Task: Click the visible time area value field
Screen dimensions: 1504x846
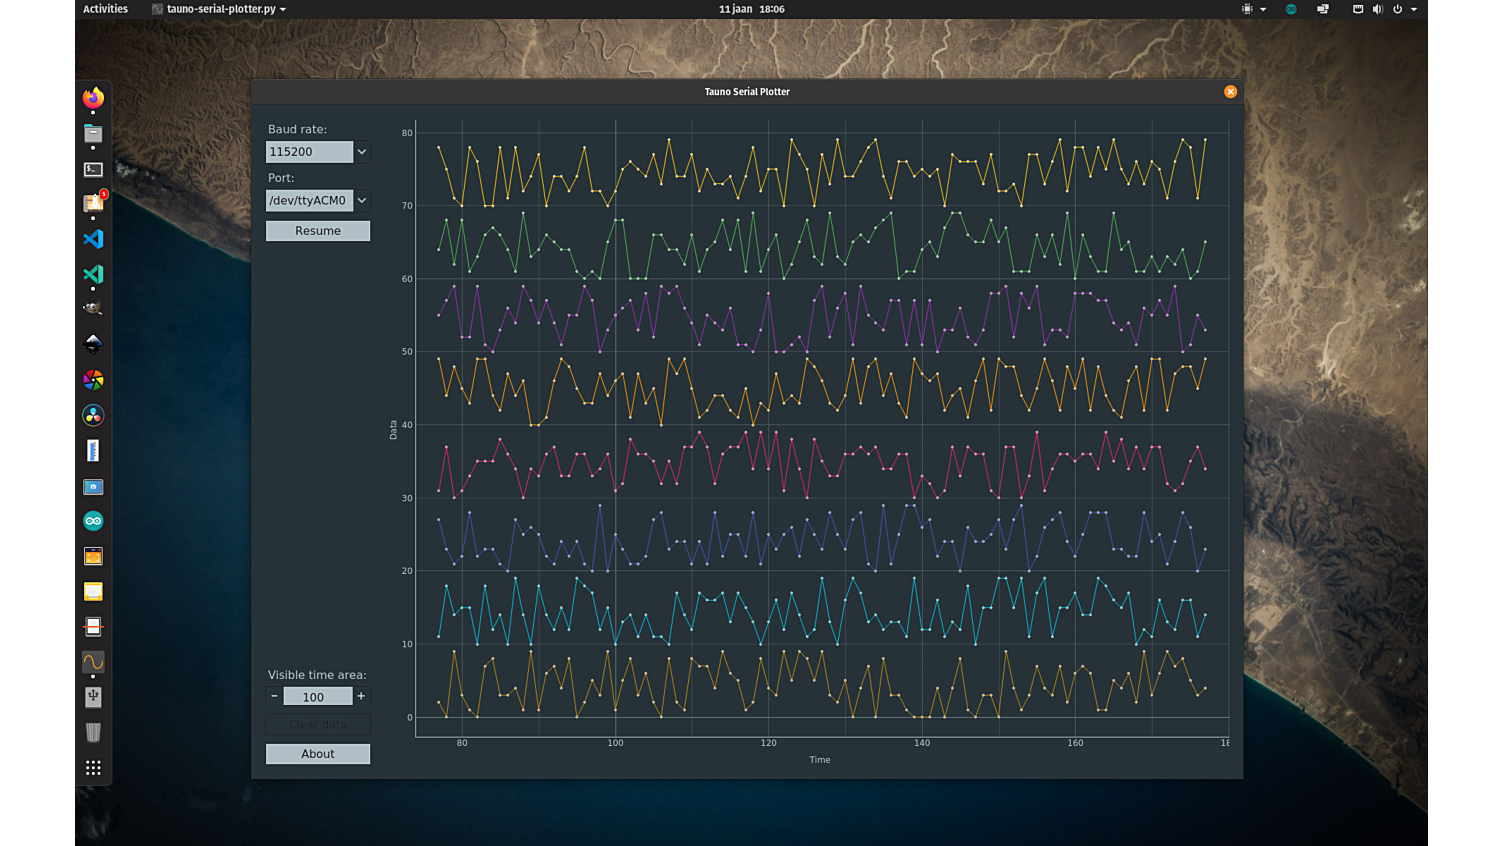Action: tap(317, 697)
